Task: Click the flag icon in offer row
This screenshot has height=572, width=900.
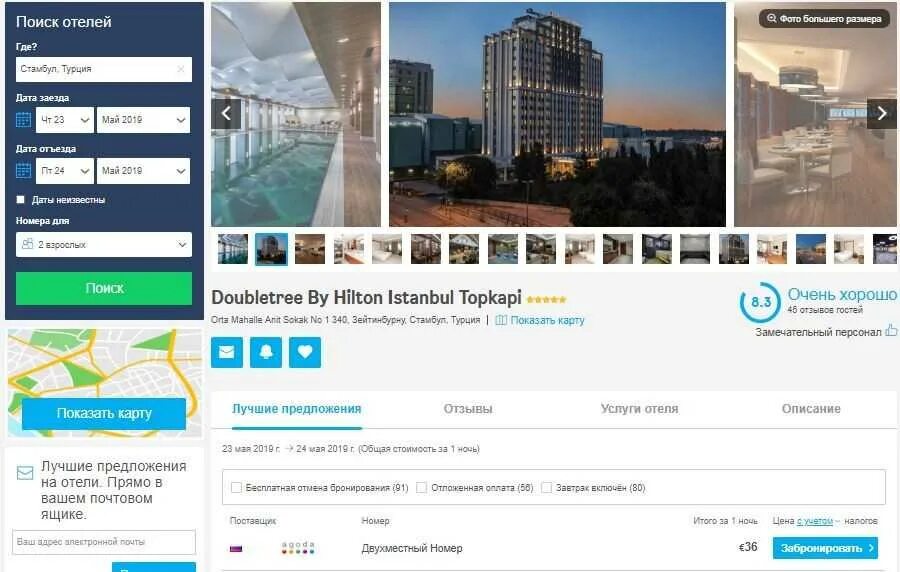Action: (x=236, y=548)
